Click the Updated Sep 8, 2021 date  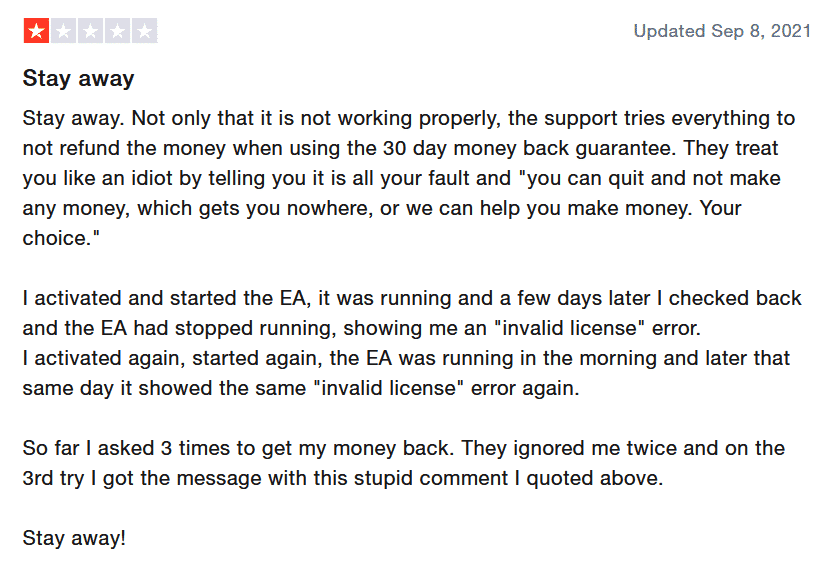point(722,31)
